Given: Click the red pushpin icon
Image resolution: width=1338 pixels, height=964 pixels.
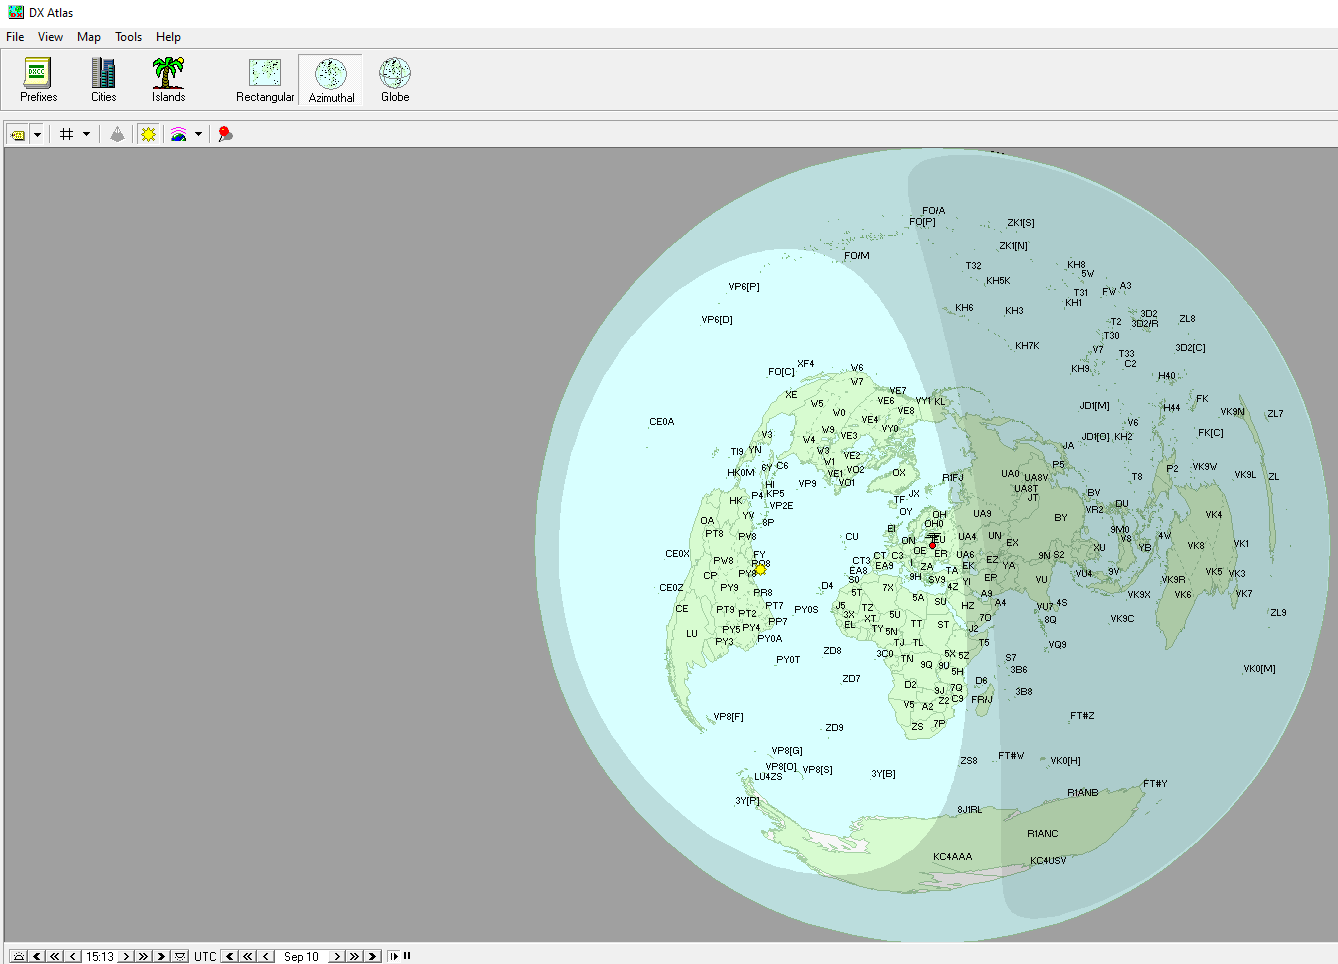Looking at the screenshot, I should [x=225, y=134].
